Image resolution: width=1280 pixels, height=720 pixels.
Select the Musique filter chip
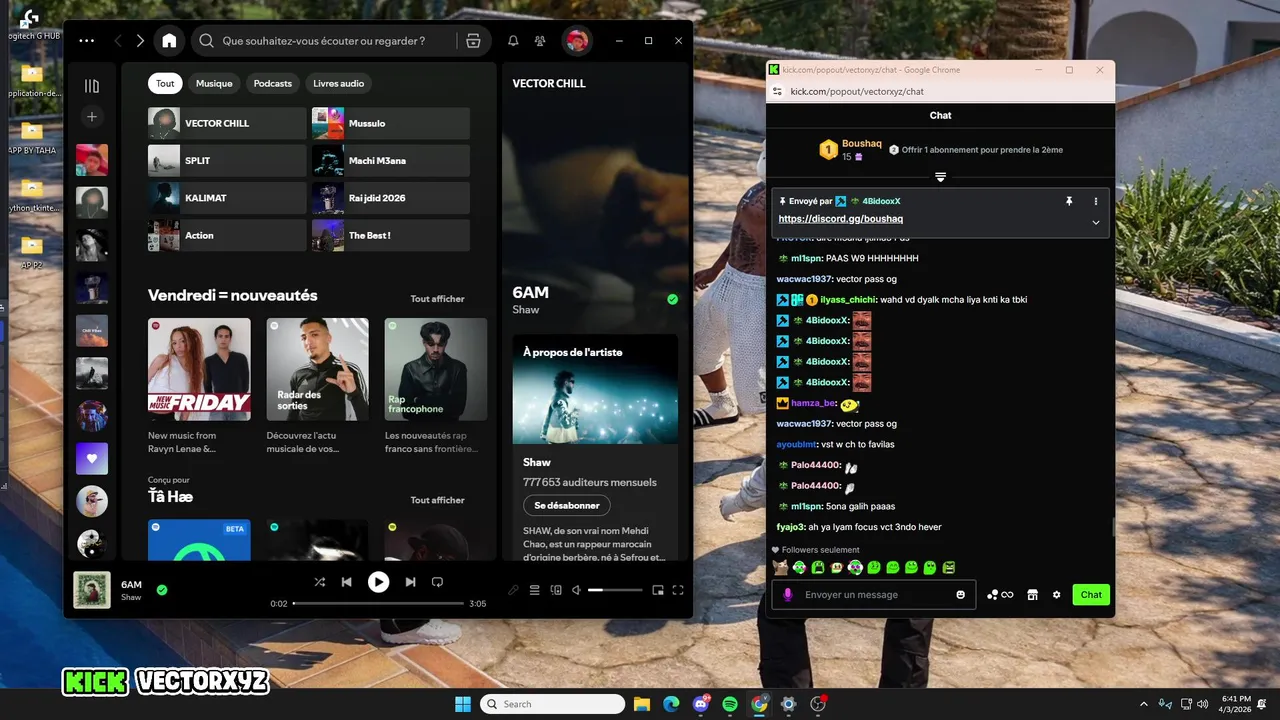click(x=214, y=83)
